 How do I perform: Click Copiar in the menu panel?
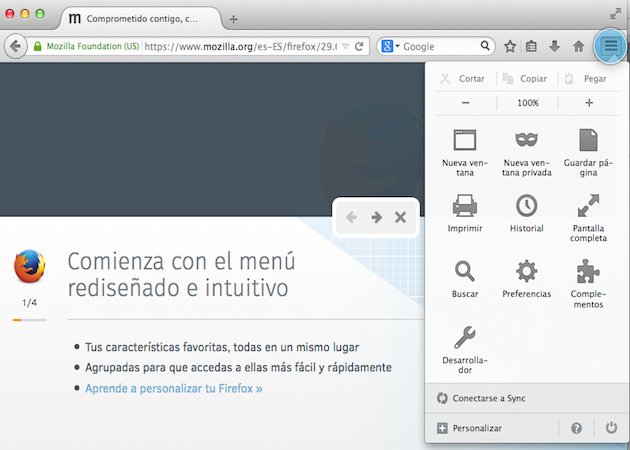tap(525, 79)
